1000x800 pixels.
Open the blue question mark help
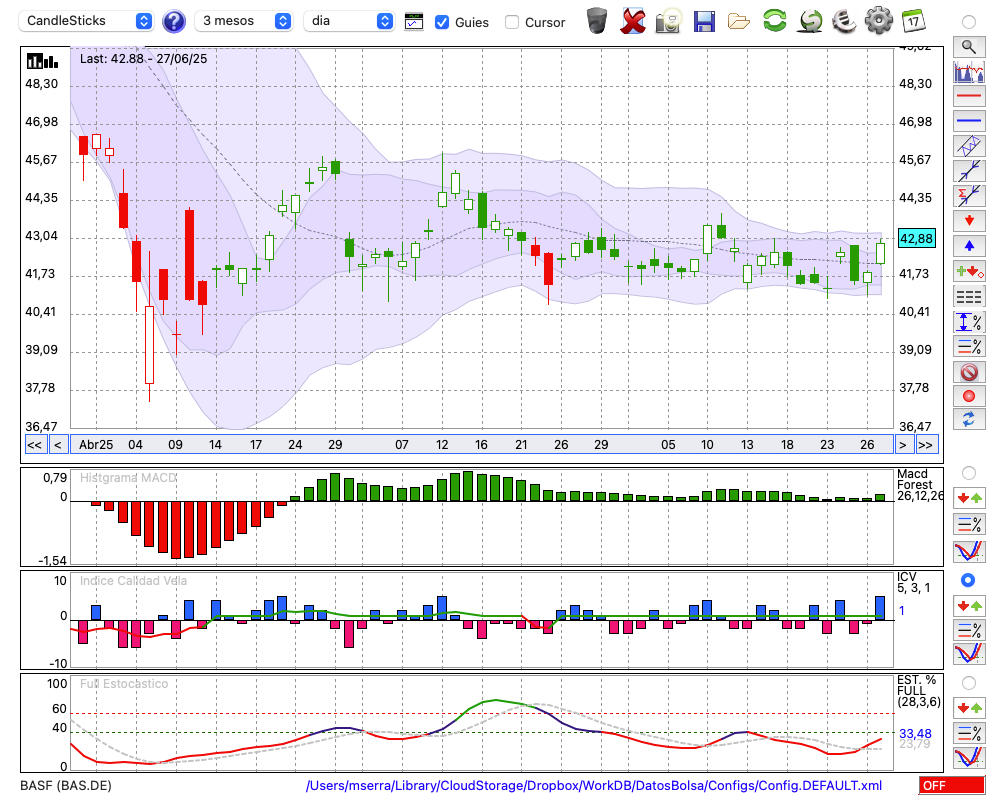[x=173, y=22]
